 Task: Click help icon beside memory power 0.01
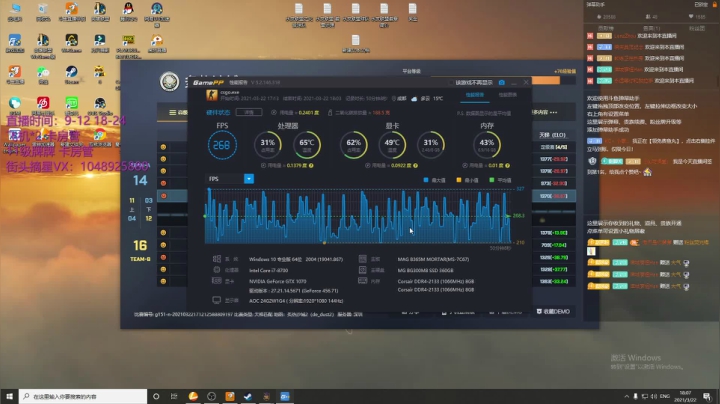[x=507, y=165]
